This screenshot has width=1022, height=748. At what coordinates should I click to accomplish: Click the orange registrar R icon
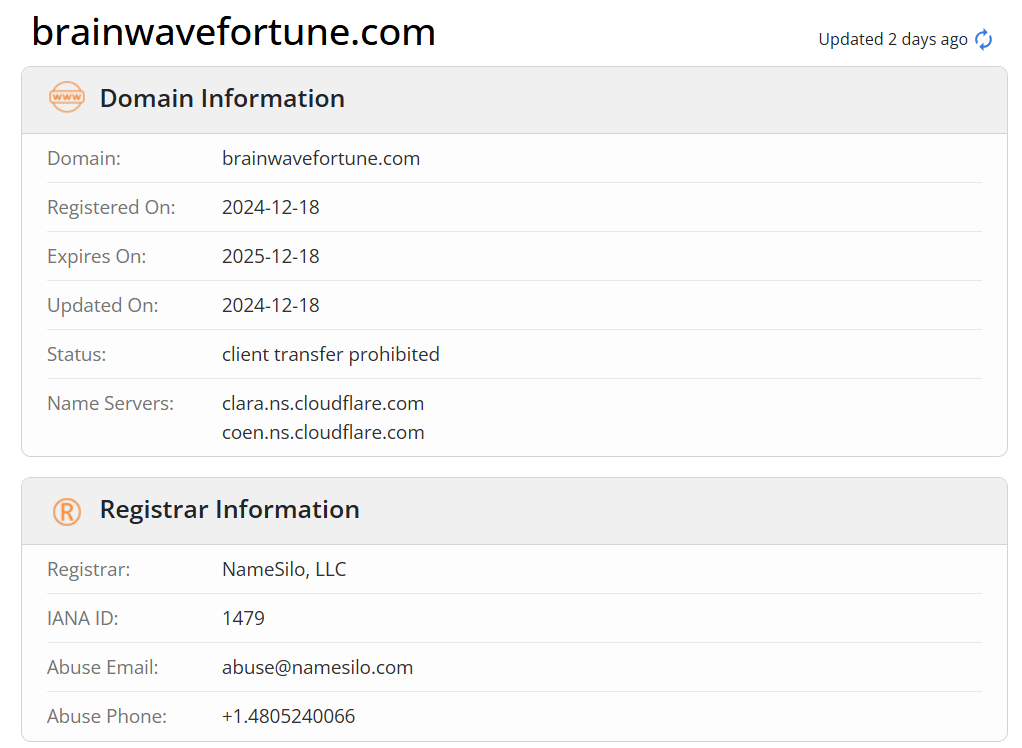[66, 511]
